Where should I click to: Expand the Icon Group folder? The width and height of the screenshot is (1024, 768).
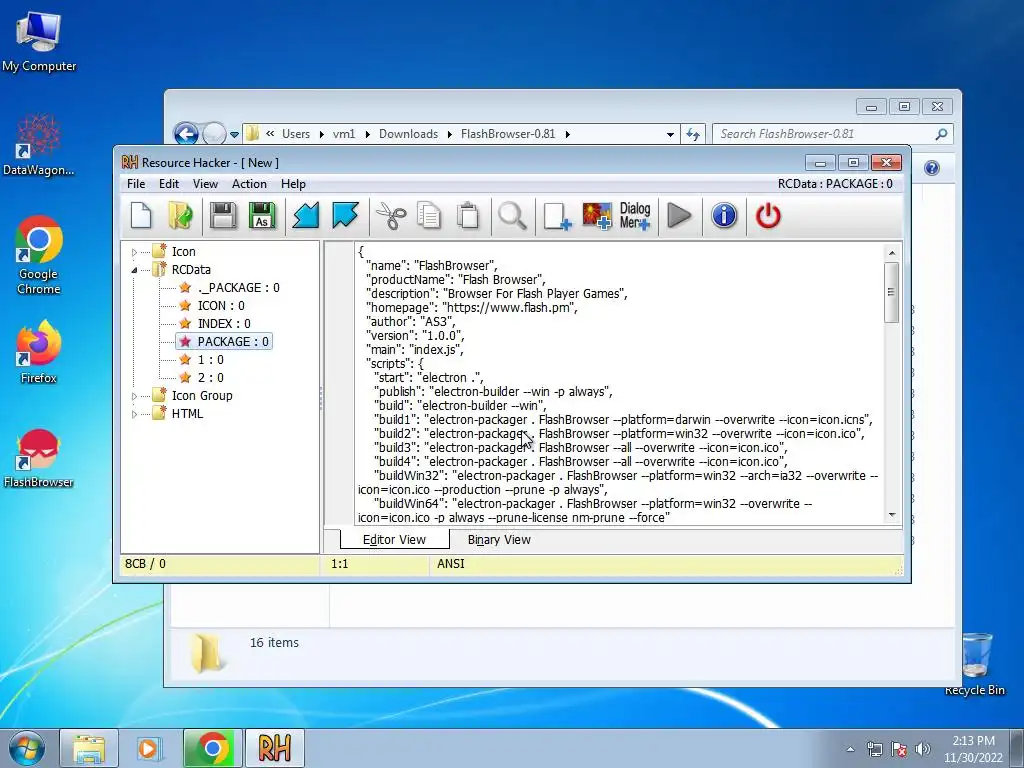(x=134, y=396)
